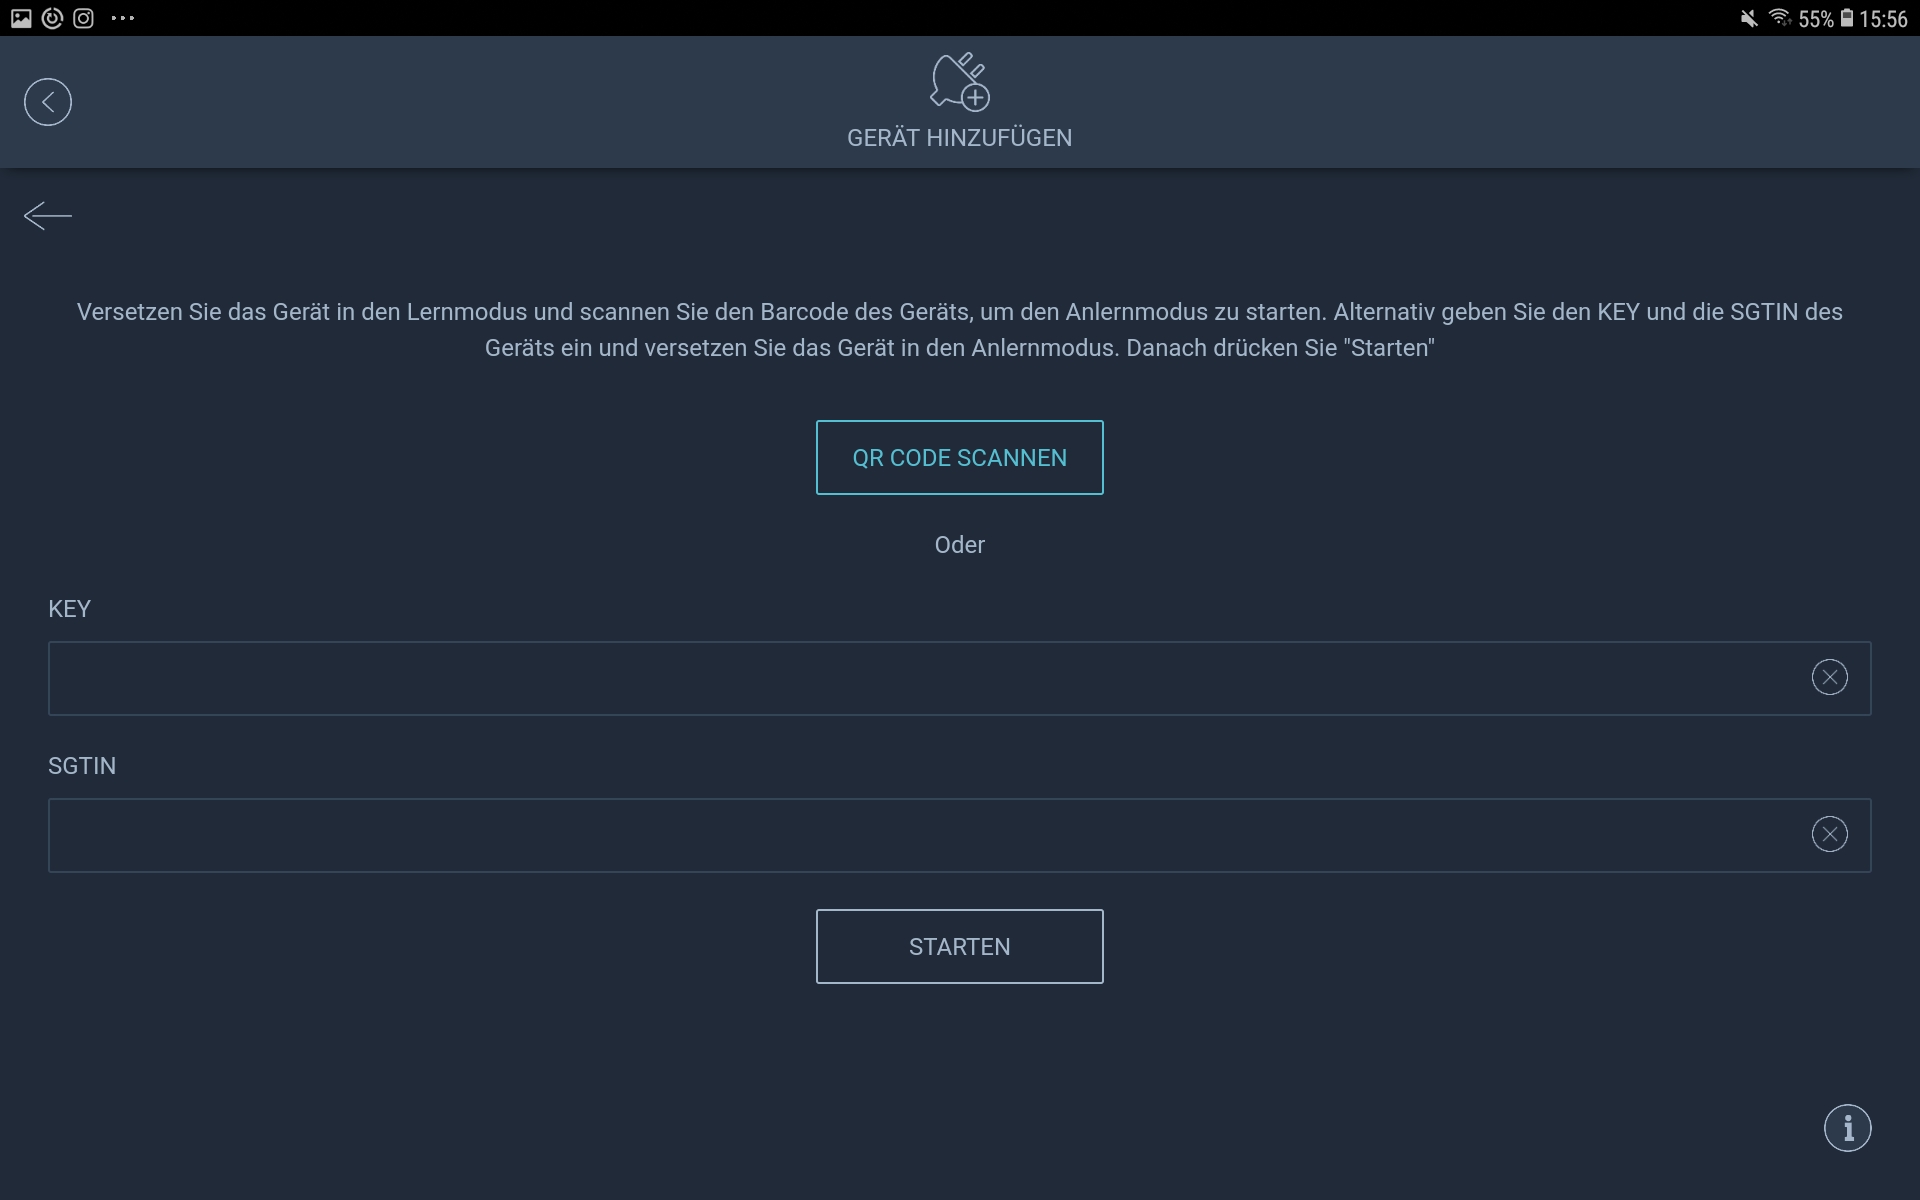Clear the SGTIN field with its X icon
This screenshot has width=1920, height=1200.
(1829, 834)
